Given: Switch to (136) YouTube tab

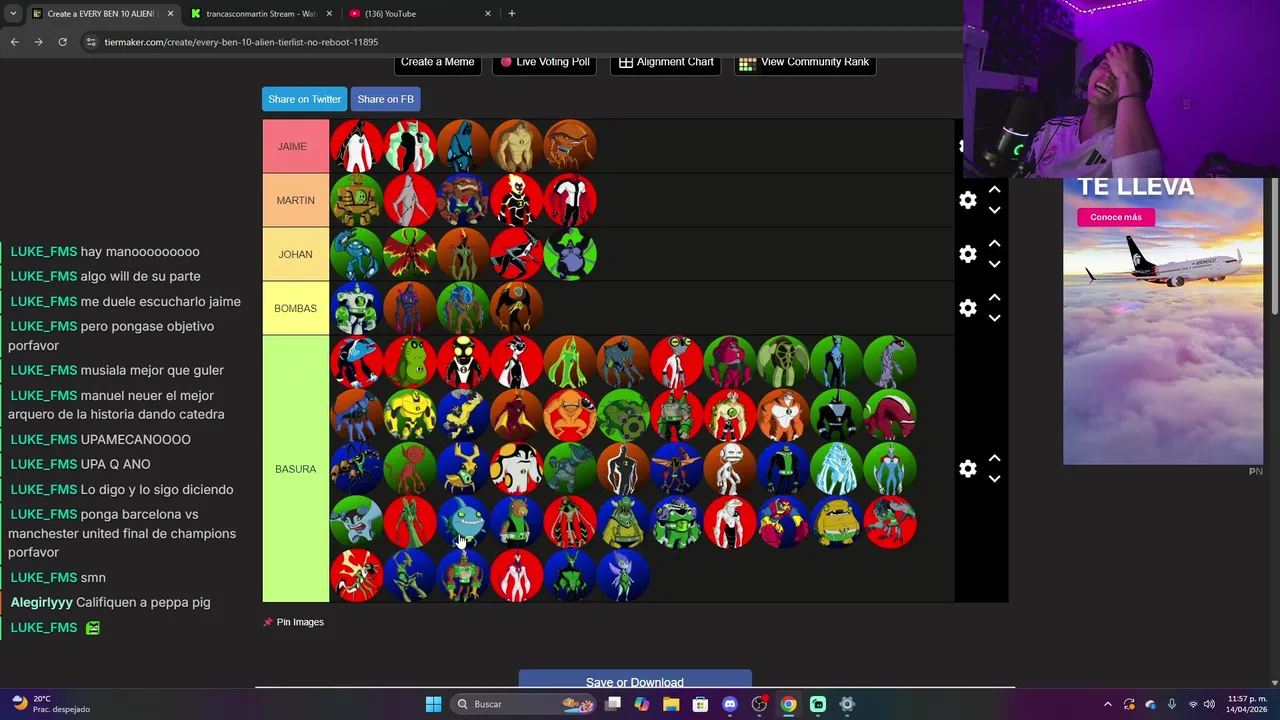Looking at the screenshot, I should coord(420,13).
